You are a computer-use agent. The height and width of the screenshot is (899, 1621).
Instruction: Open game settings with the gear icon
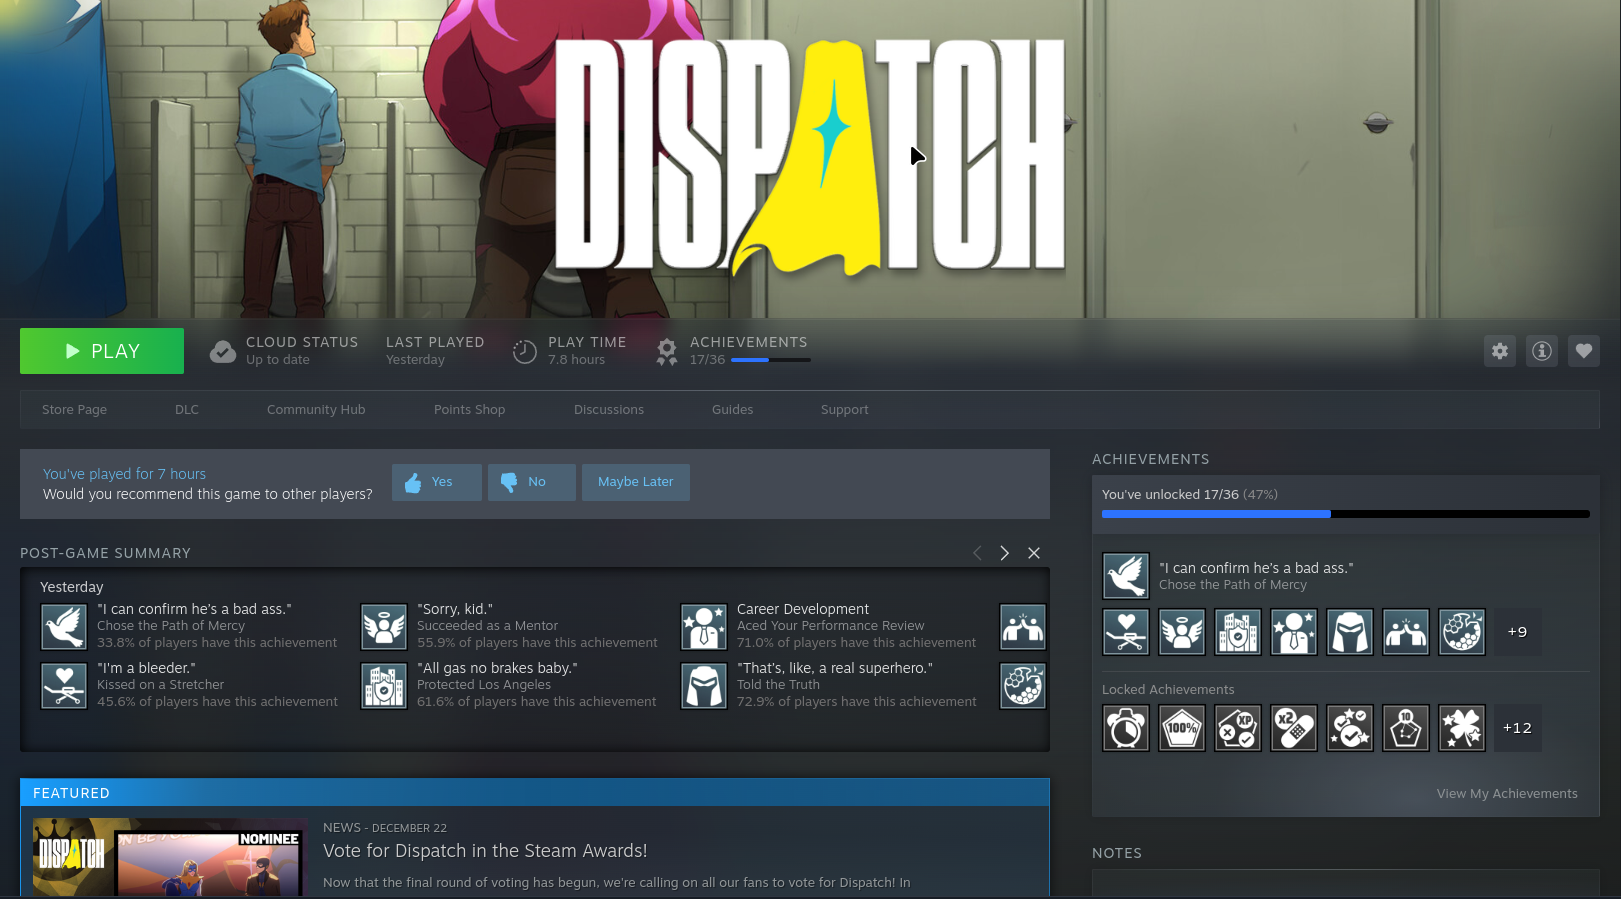click(x=1500, y=351)
